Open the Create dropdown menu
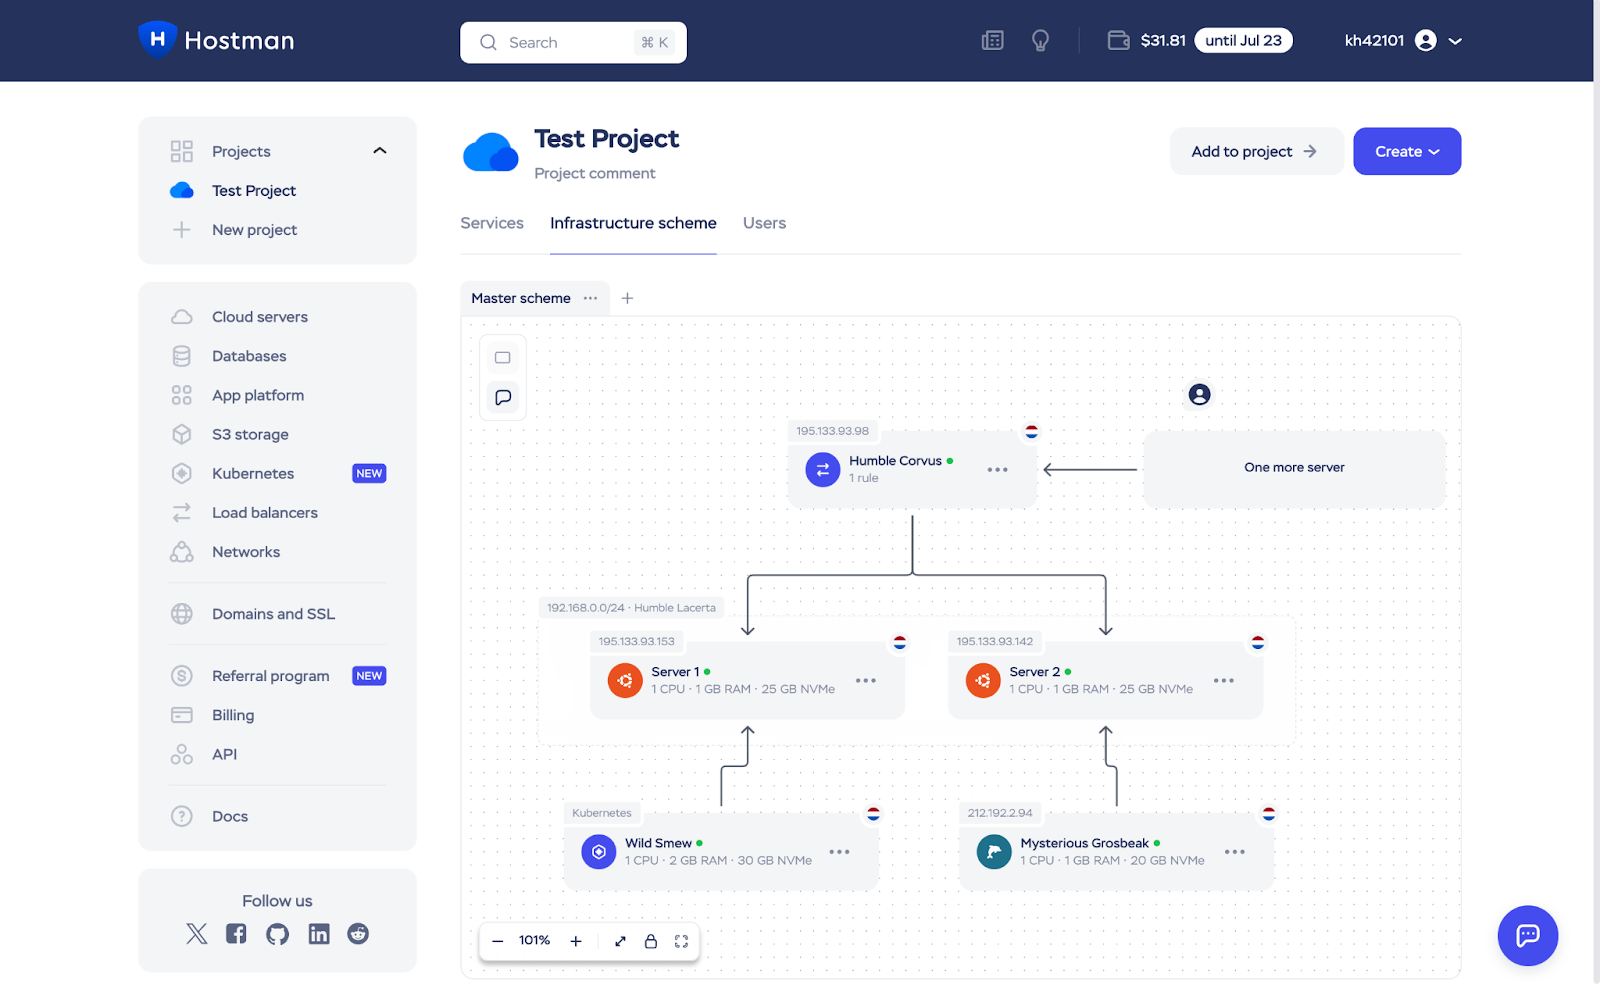 1406,151
